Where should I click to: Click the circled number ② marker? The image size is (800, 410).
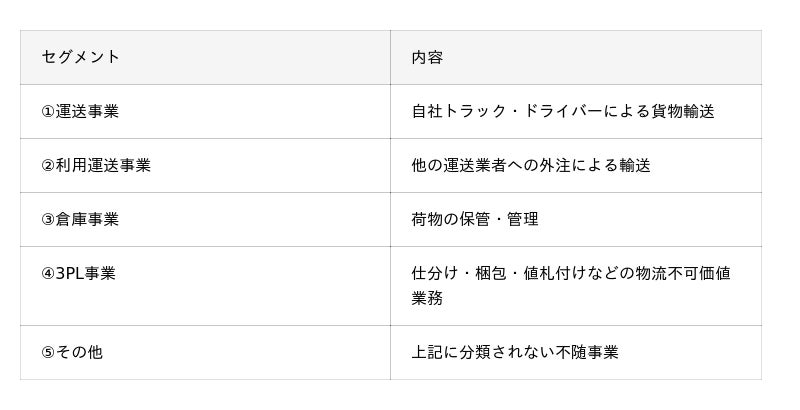tap(48, 165)
